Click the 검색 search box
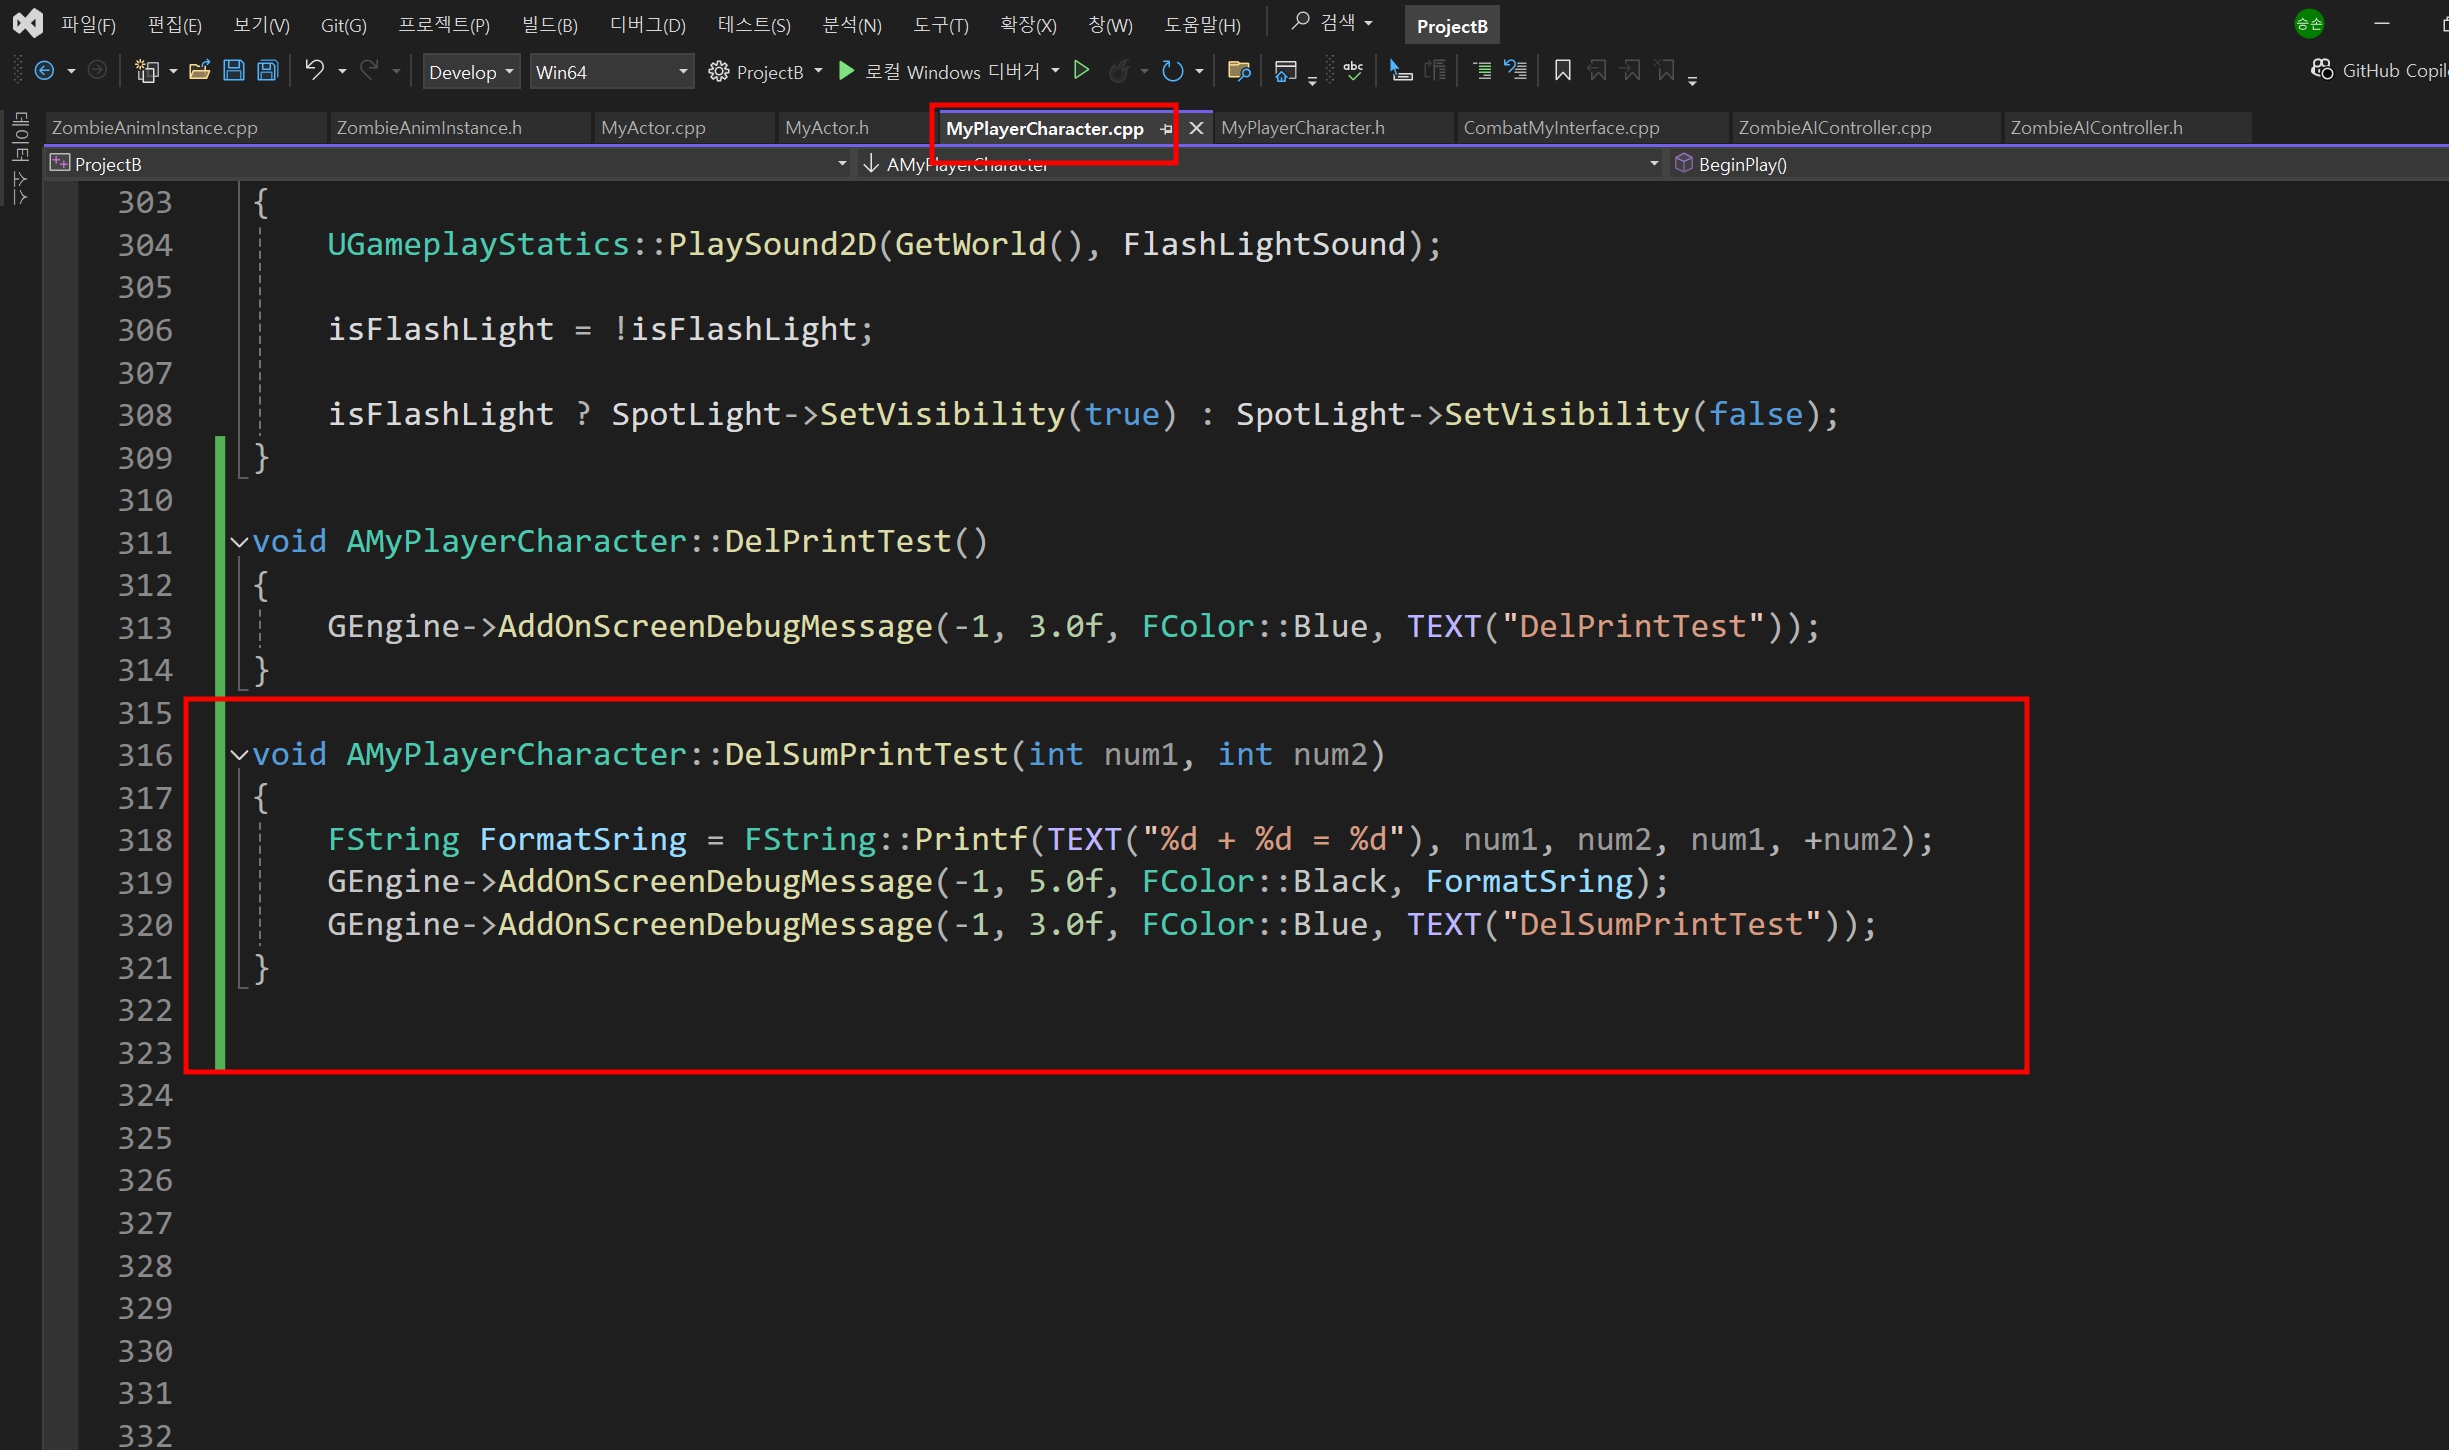 (x=1332, y=23)
